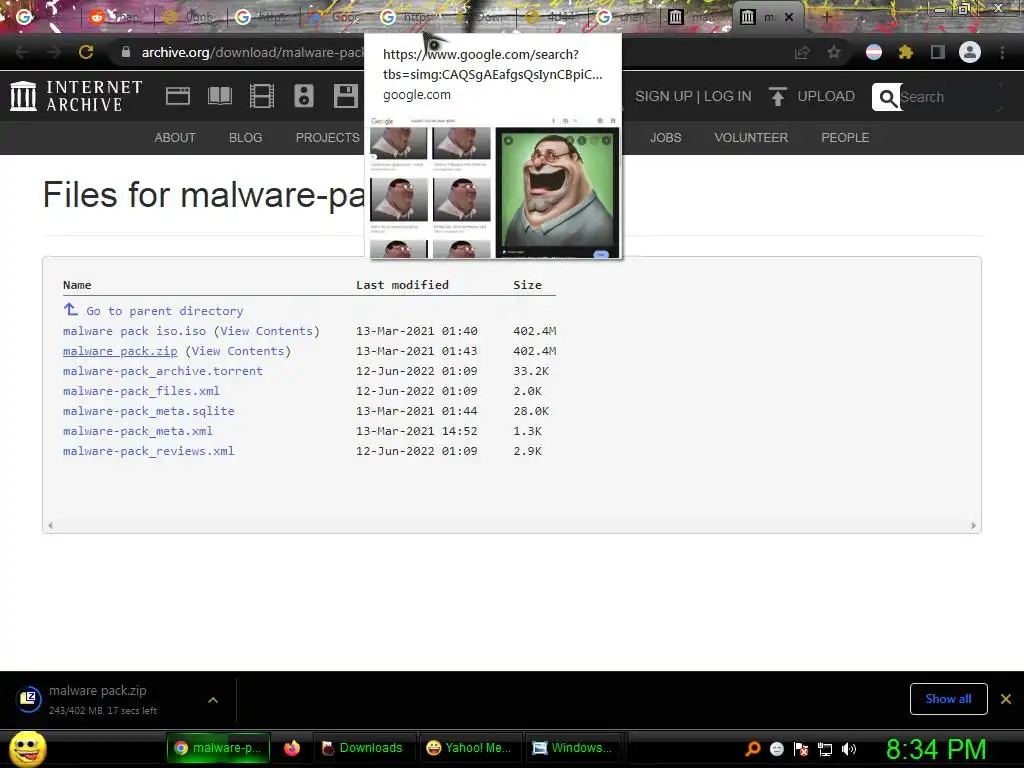Viewport: 1024px width, 768px height.
Task: Click the striped flag extension icon
Action: click(874, 52)
